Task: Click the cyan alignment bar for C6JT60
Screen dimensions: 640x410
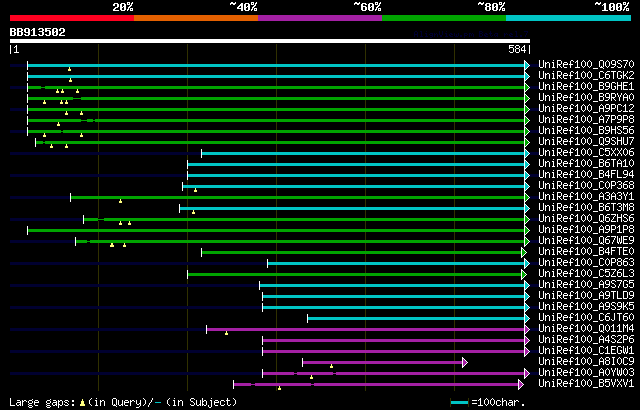Action: point(416,319)
